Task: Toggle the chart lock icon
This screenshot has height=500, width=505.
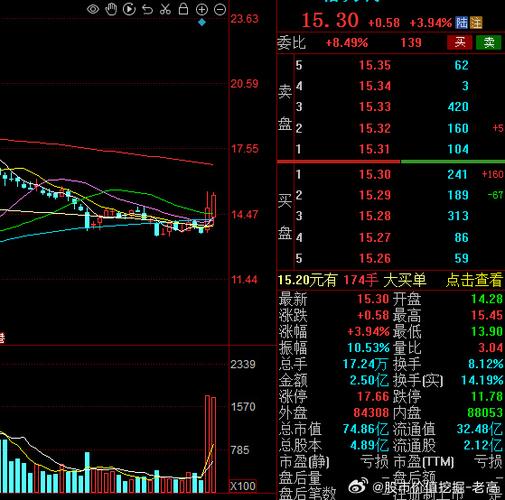Action: tap(183, 9)
